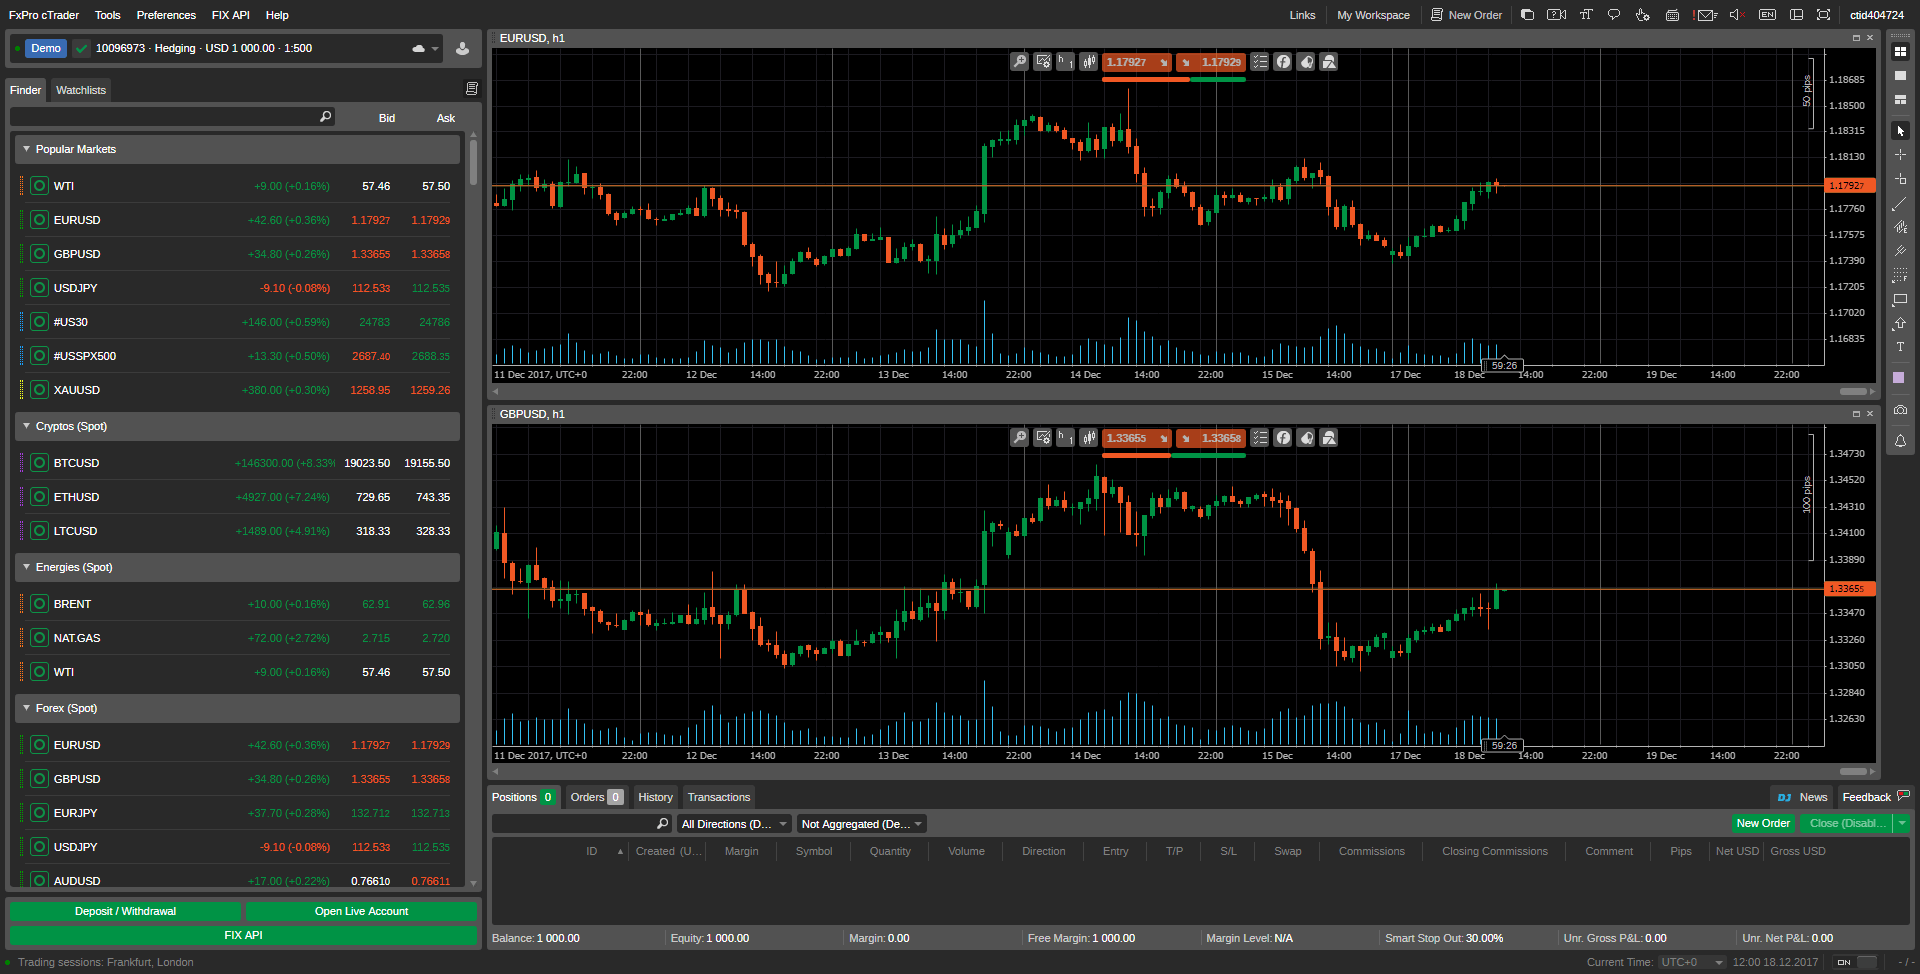
Task: Open video help icon in top bar
Action: click(1556, 15)
